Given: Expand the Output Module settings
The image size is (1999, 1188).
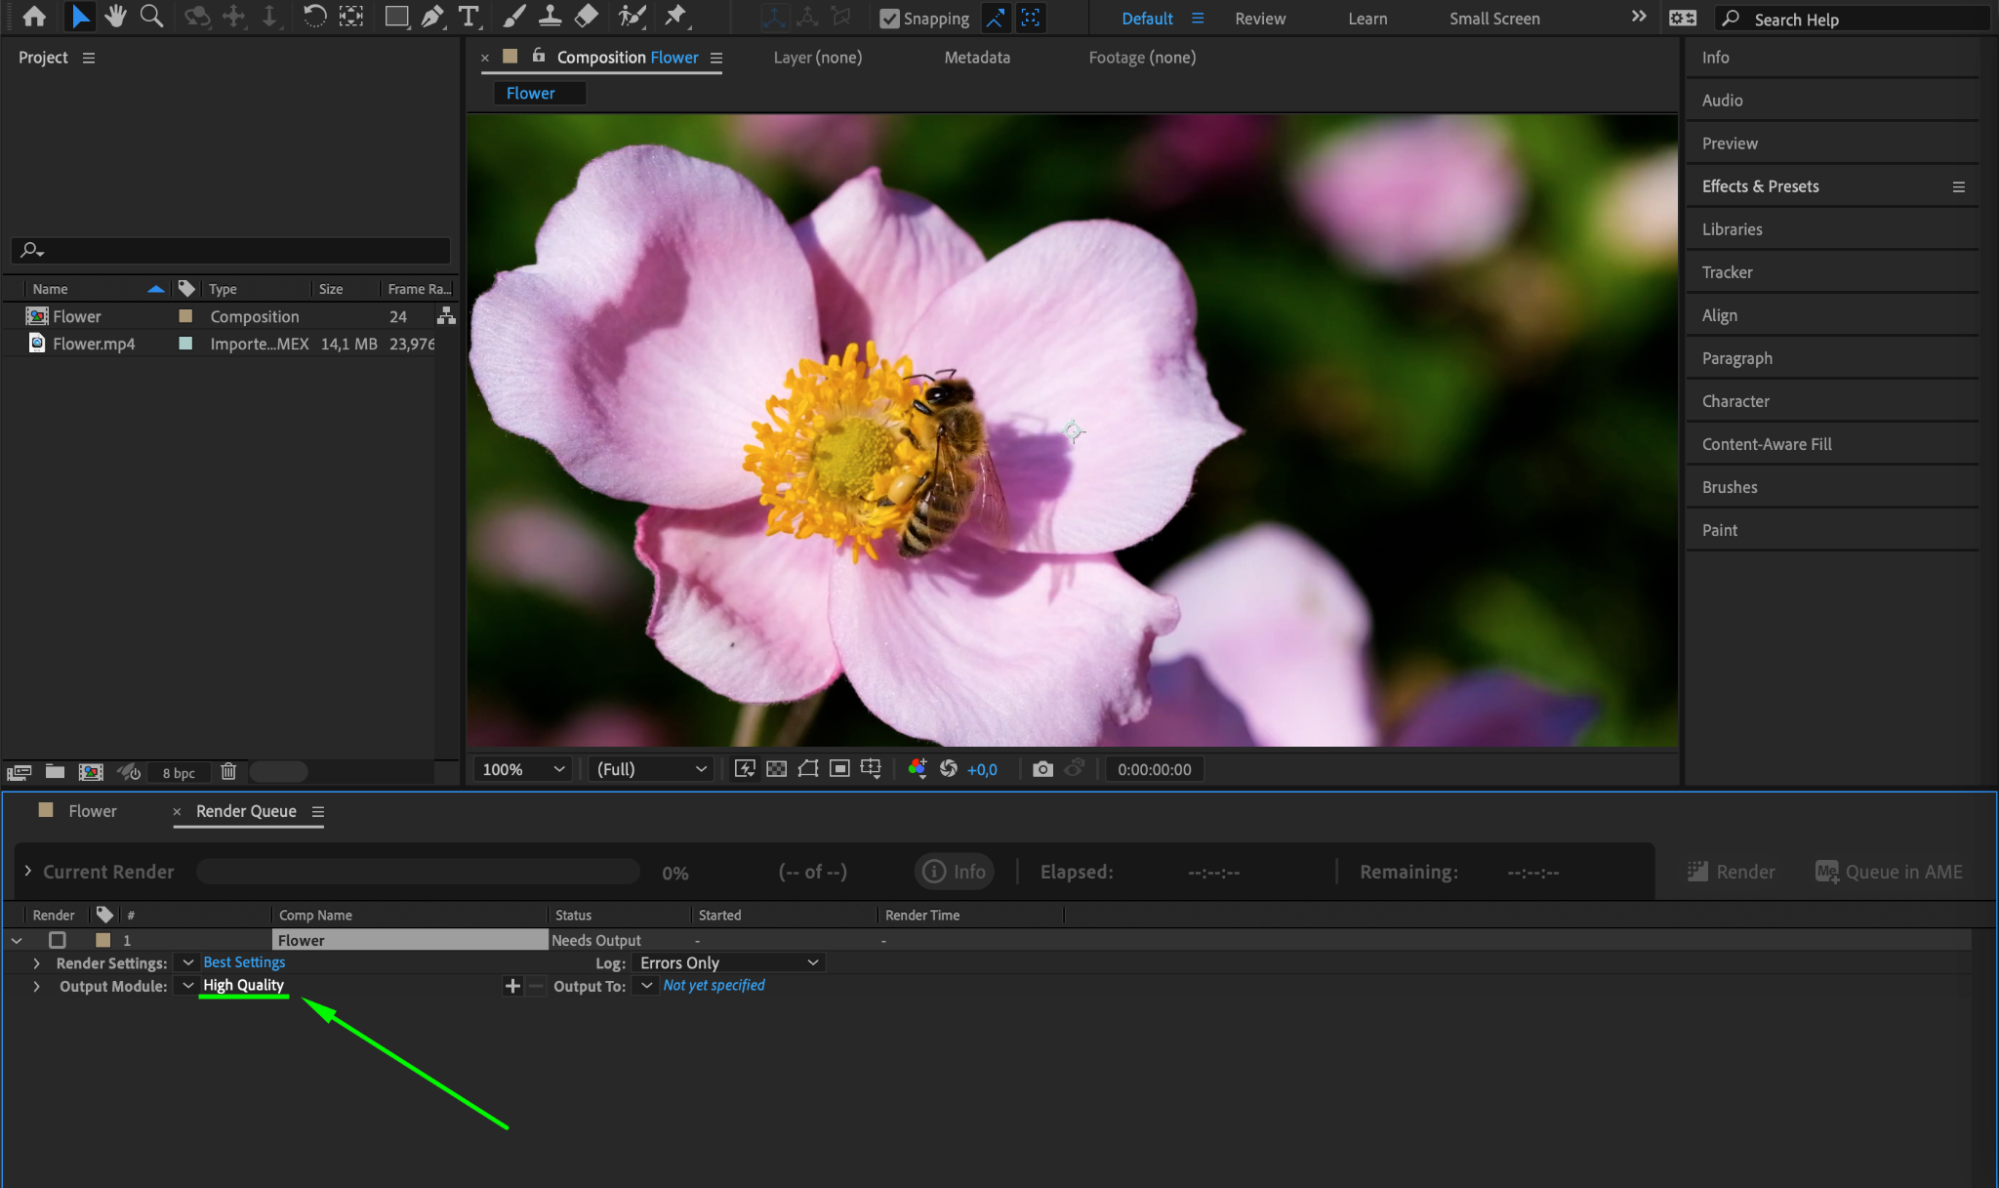Looking at the screenshot, I should tap(37, 986).
